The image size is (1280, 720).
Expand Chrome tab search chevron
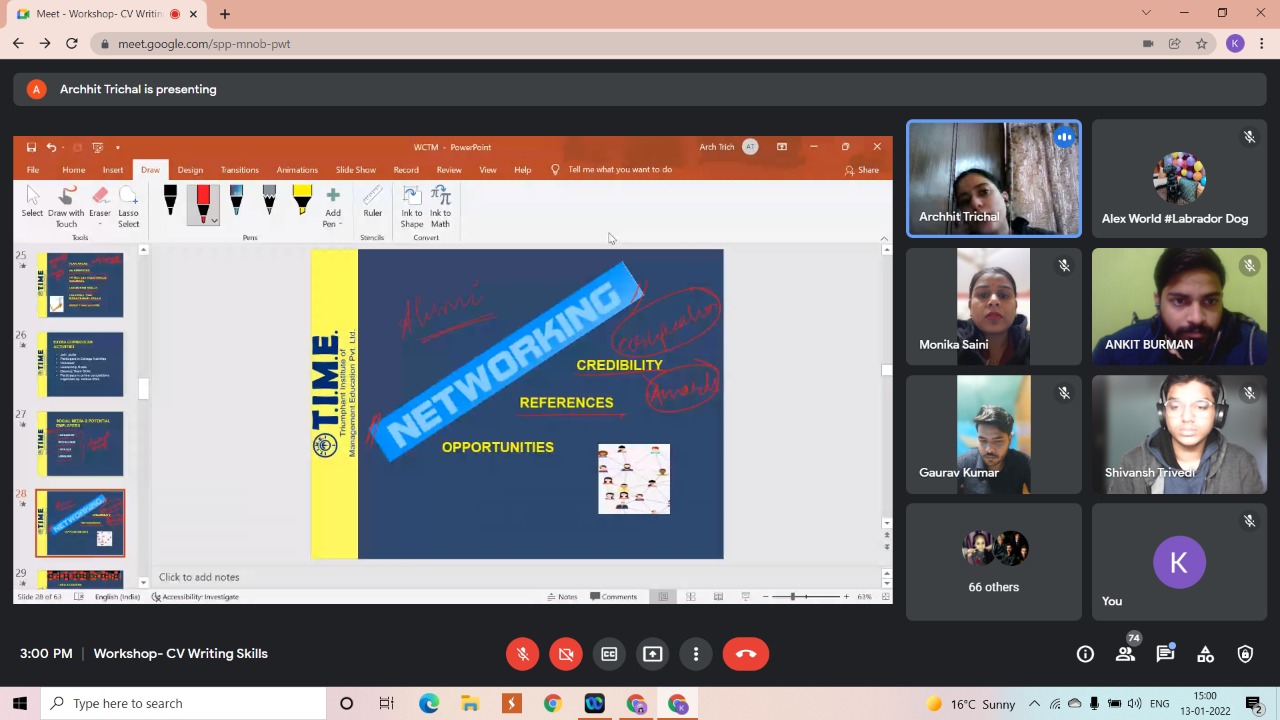tap(1146, 13)
